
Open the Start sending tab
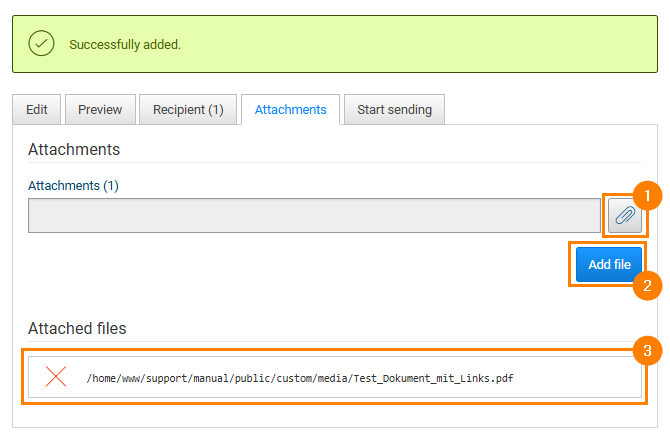[x=394, y=110]
